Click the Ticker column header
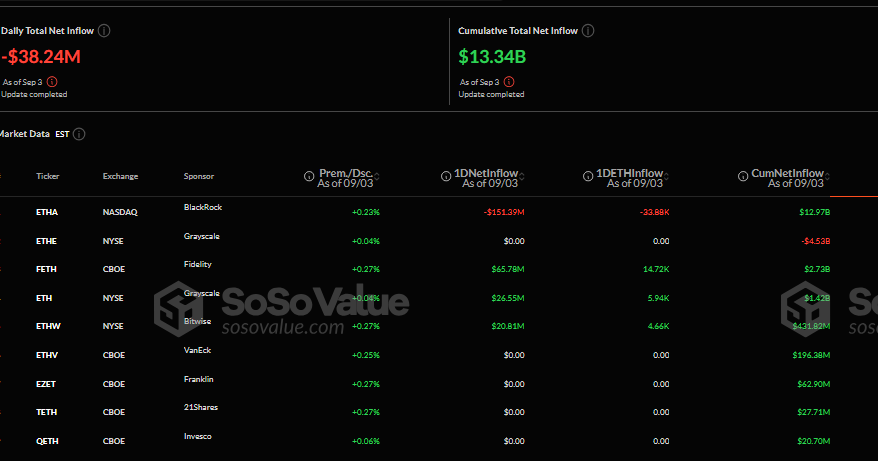This screenshot has width=878, height=461. [48, 177]
